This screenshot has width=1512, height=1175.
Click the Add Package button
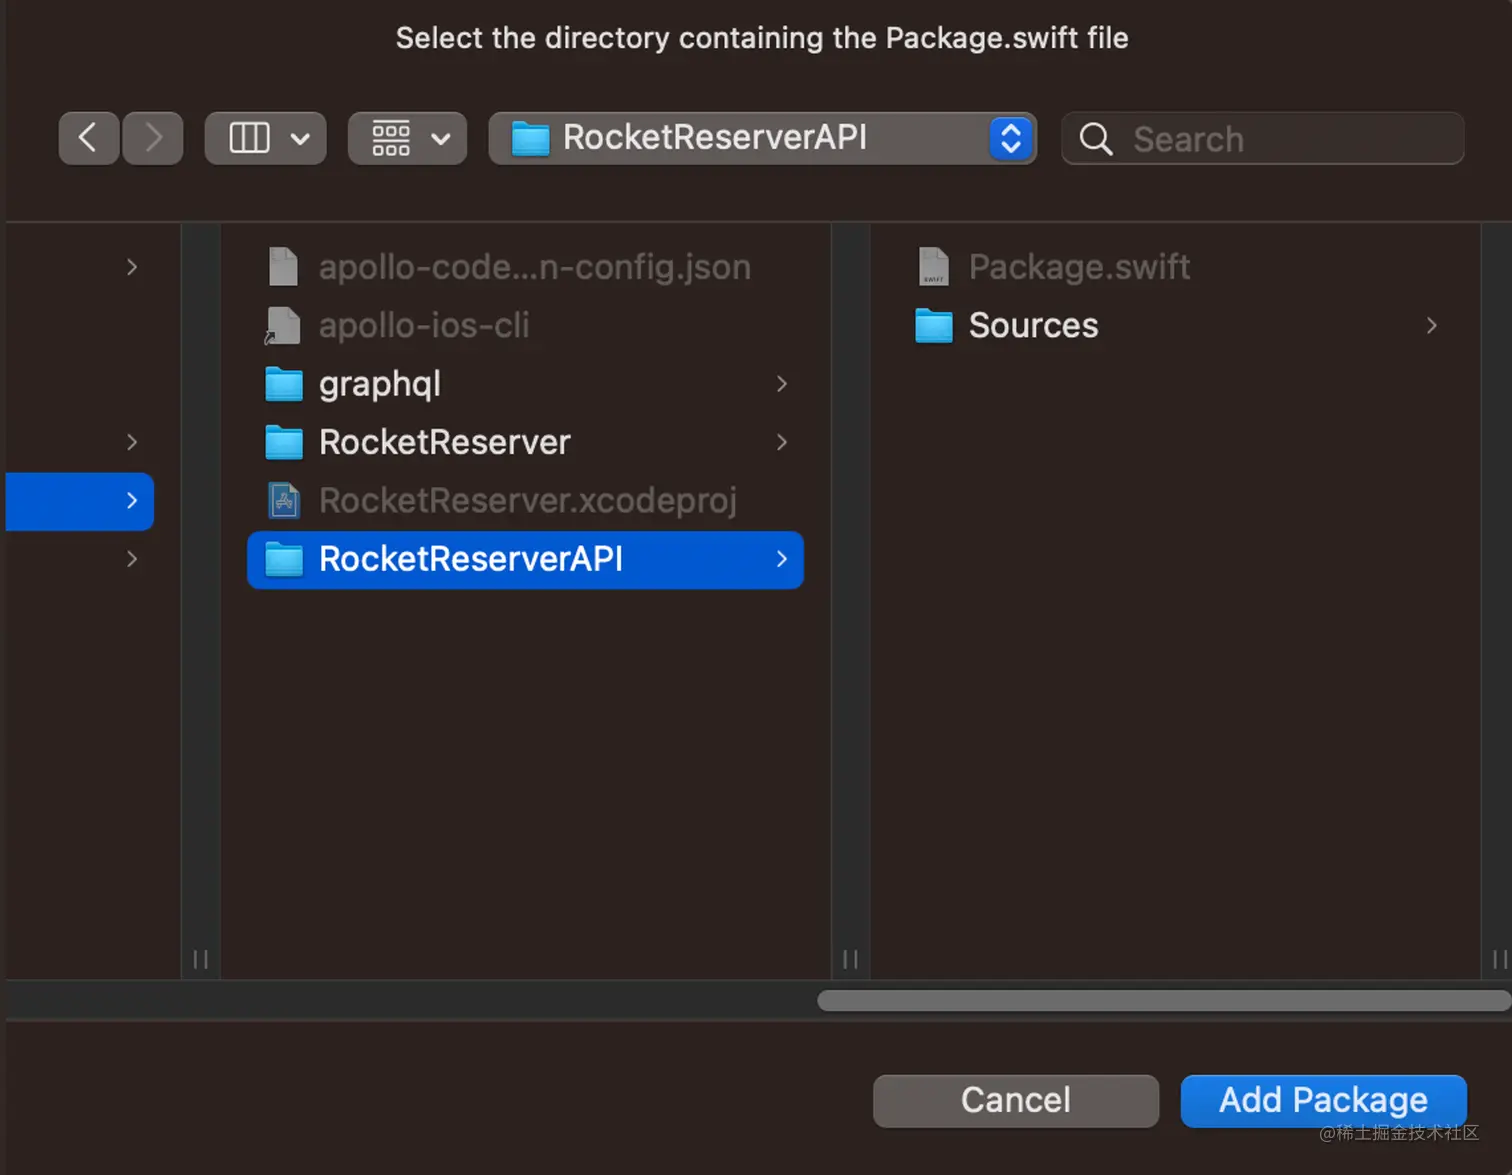(1322, 1100)
